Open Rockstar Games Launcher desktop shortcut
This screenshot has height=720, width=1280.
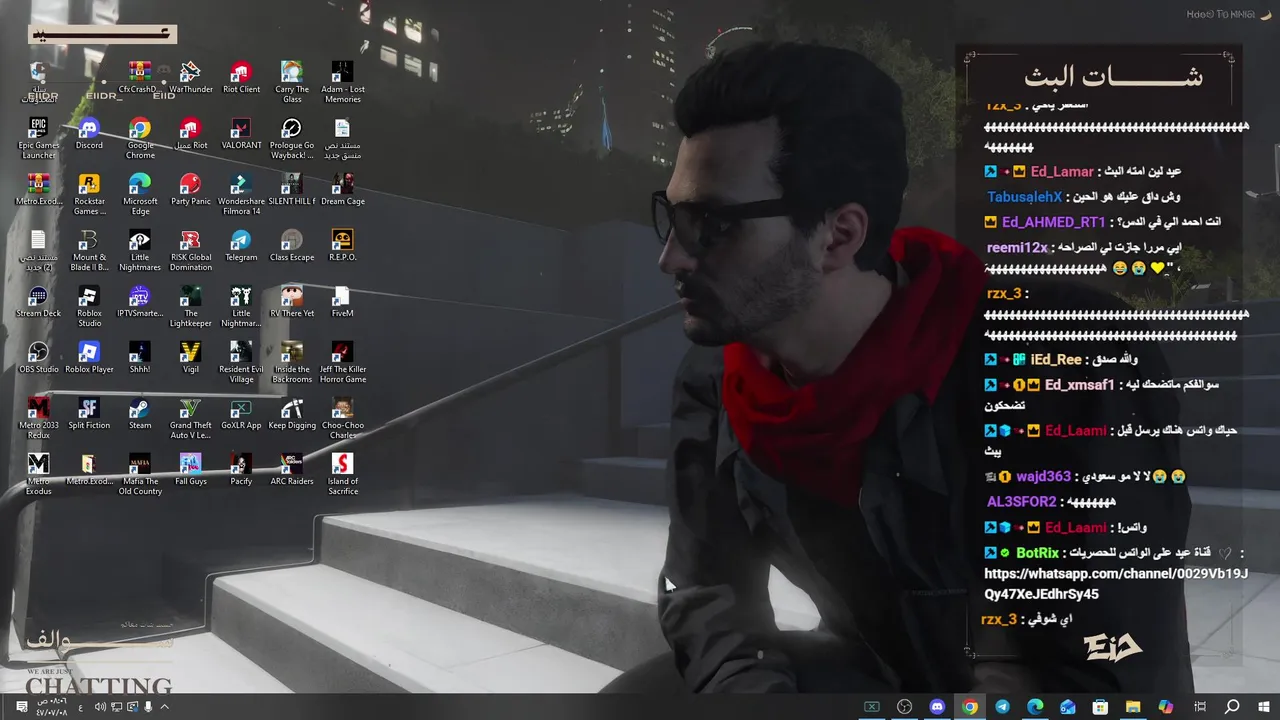point(89,194)
